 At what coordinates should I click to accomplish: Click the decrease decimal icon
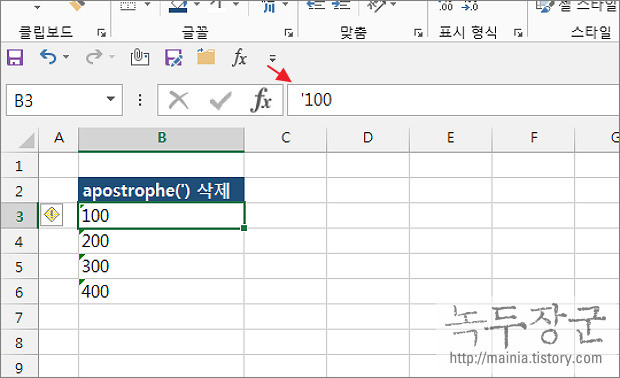pos(470,6)
